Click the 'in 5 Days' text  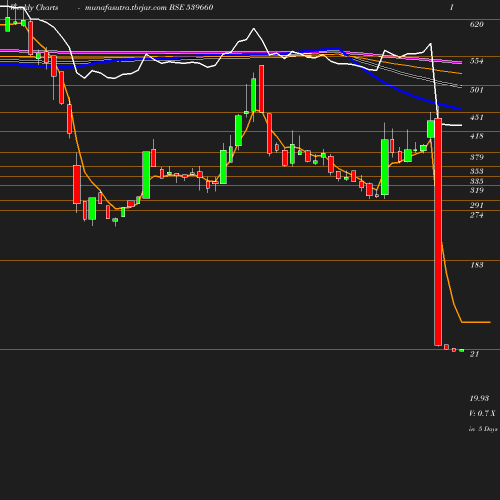(x=483, y=429)
